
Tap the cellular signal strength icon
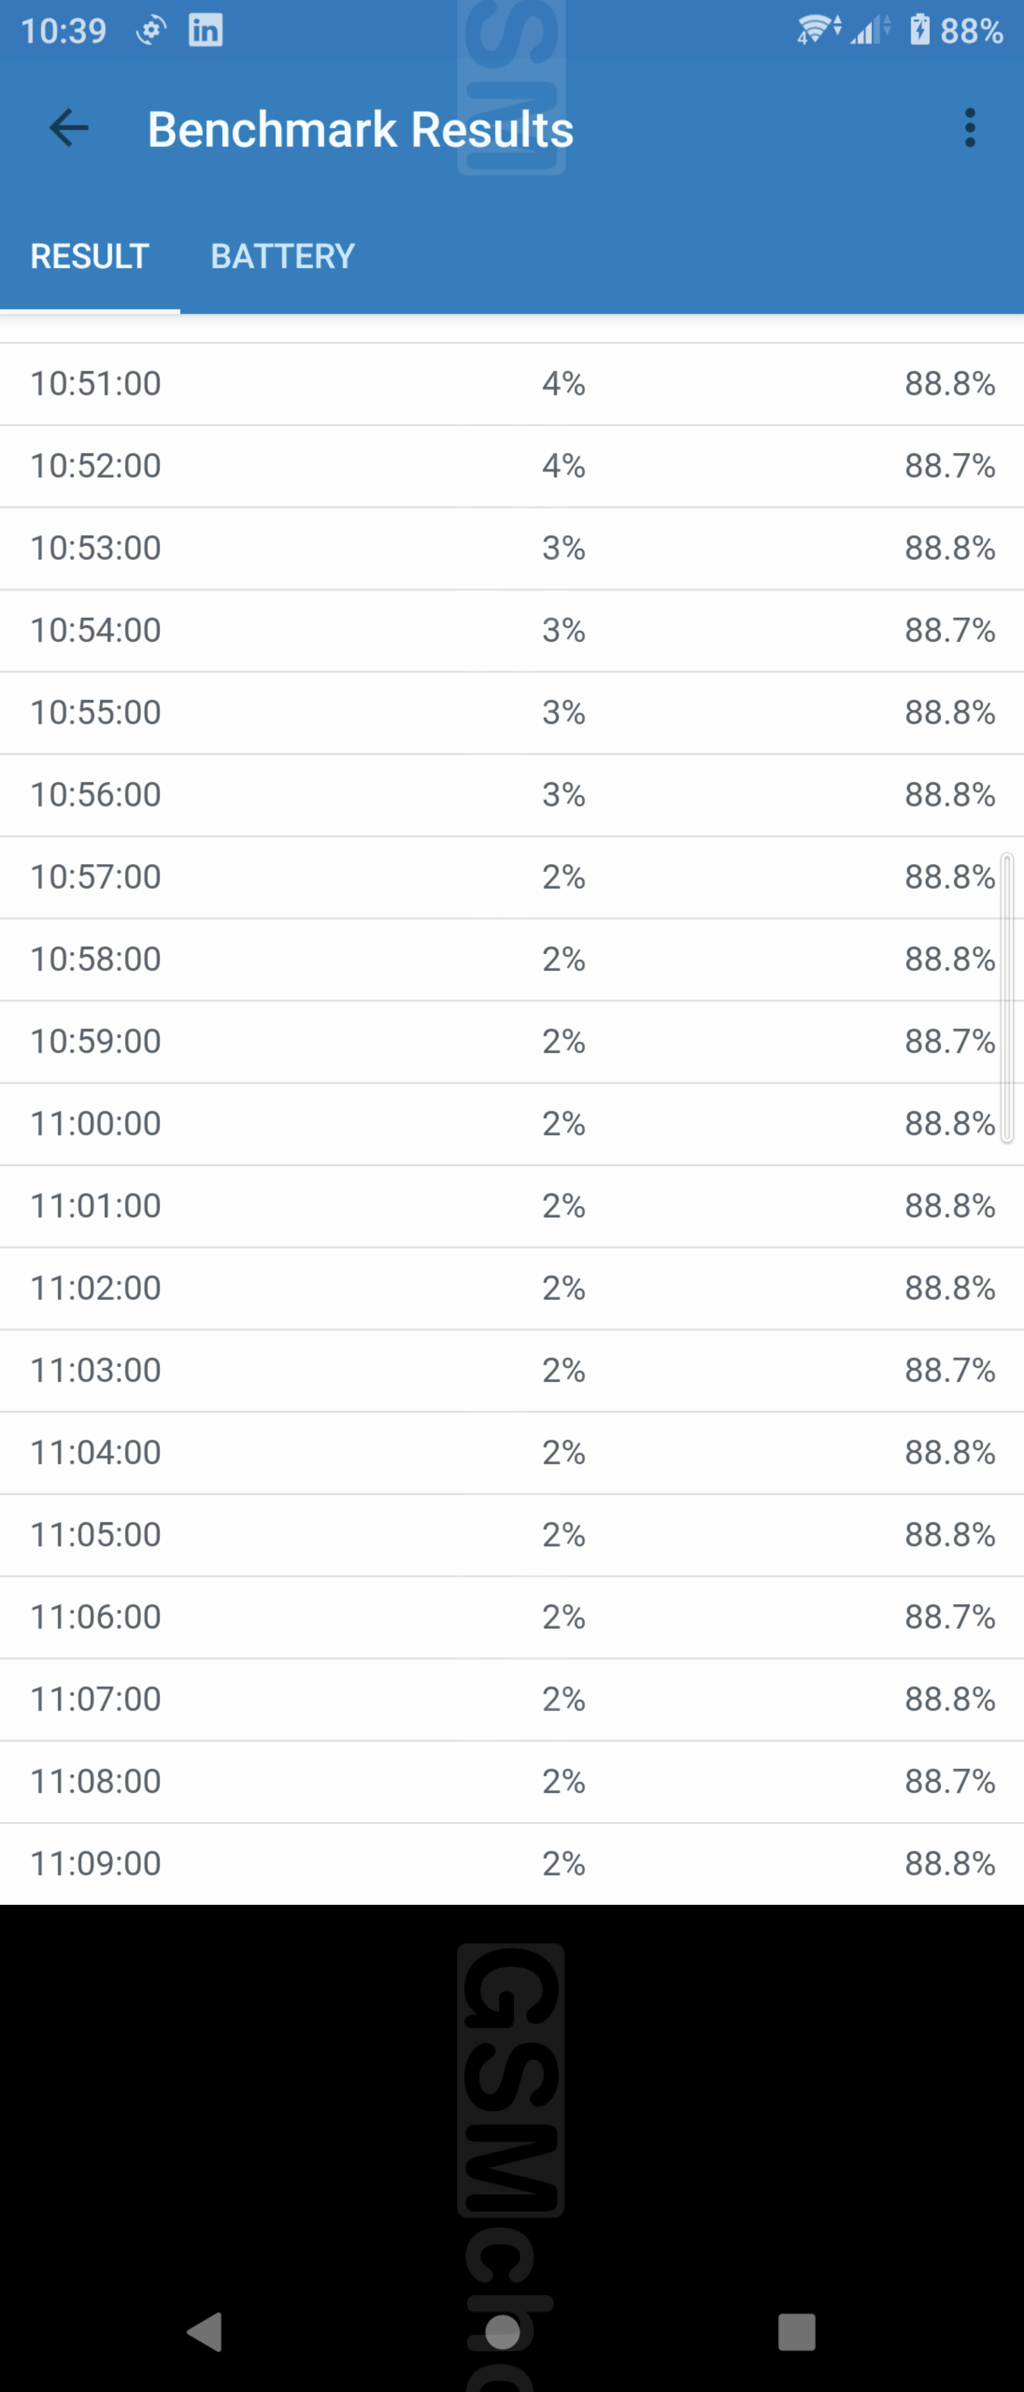(868, 30)
